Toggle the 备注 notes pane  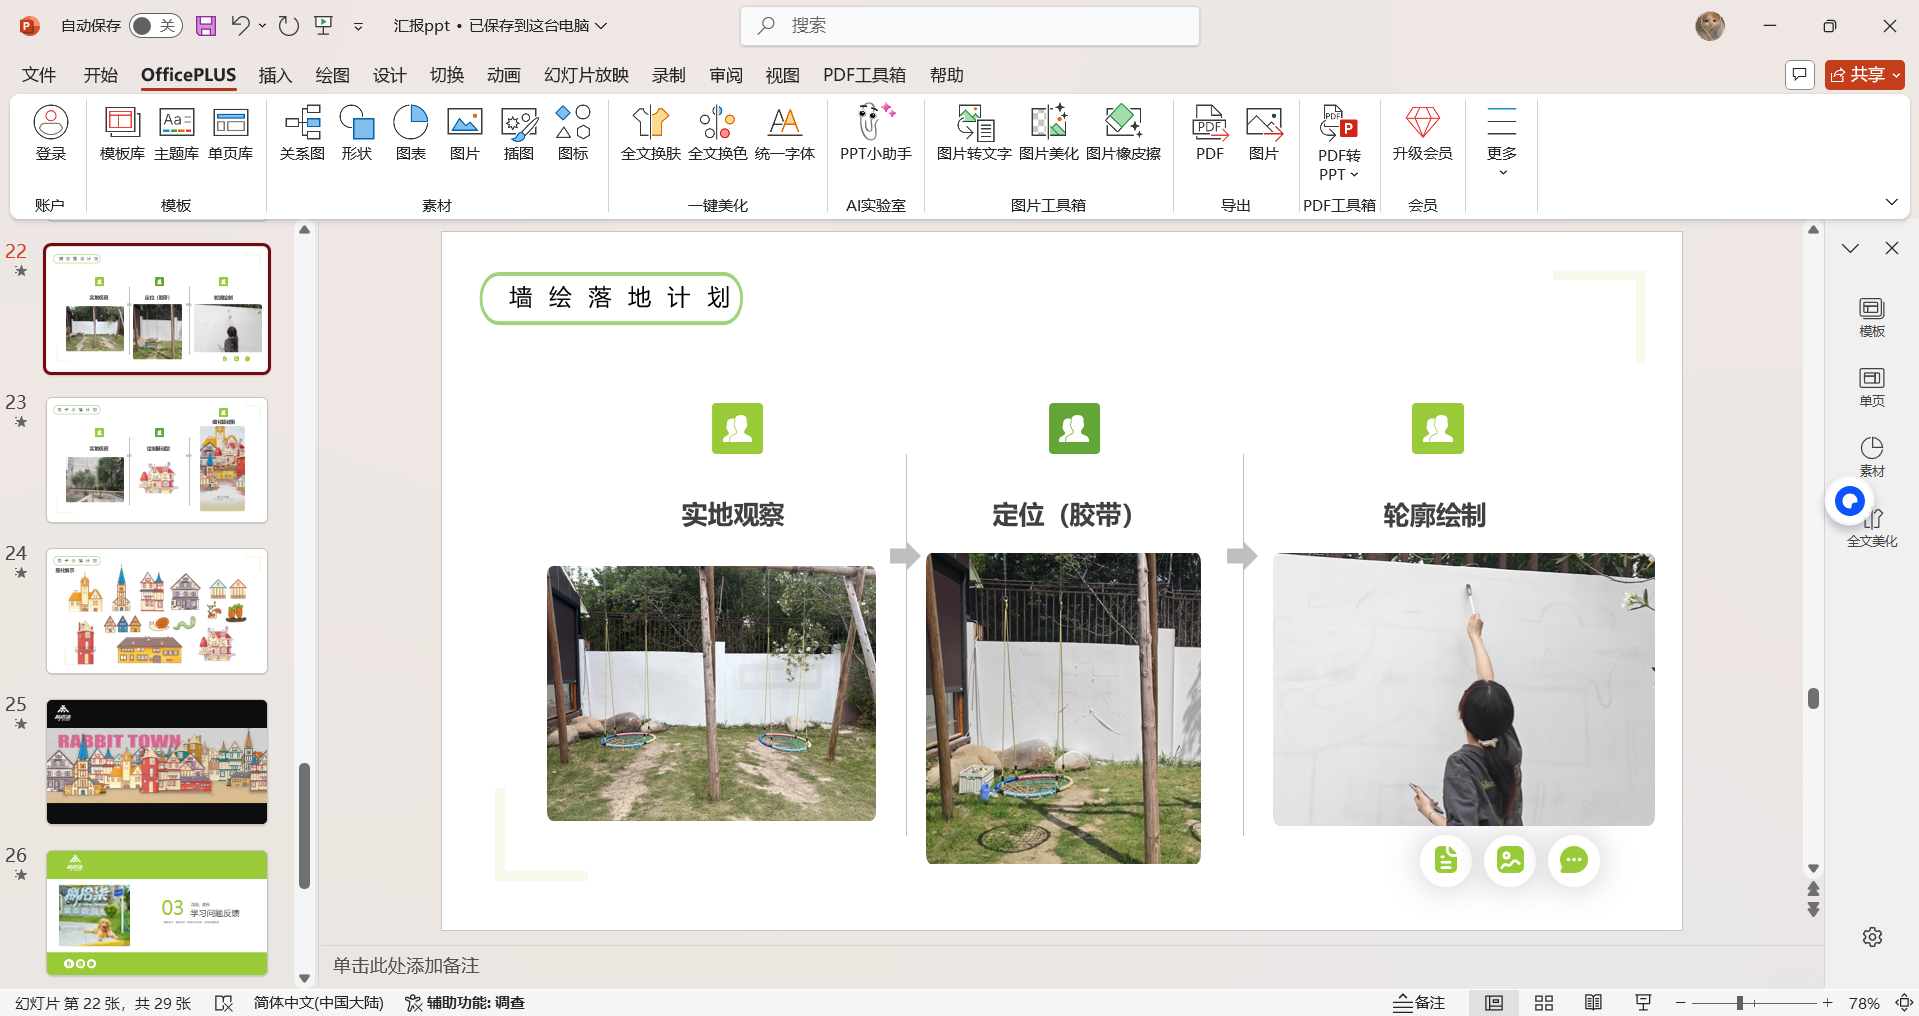pos(1419,1003)
